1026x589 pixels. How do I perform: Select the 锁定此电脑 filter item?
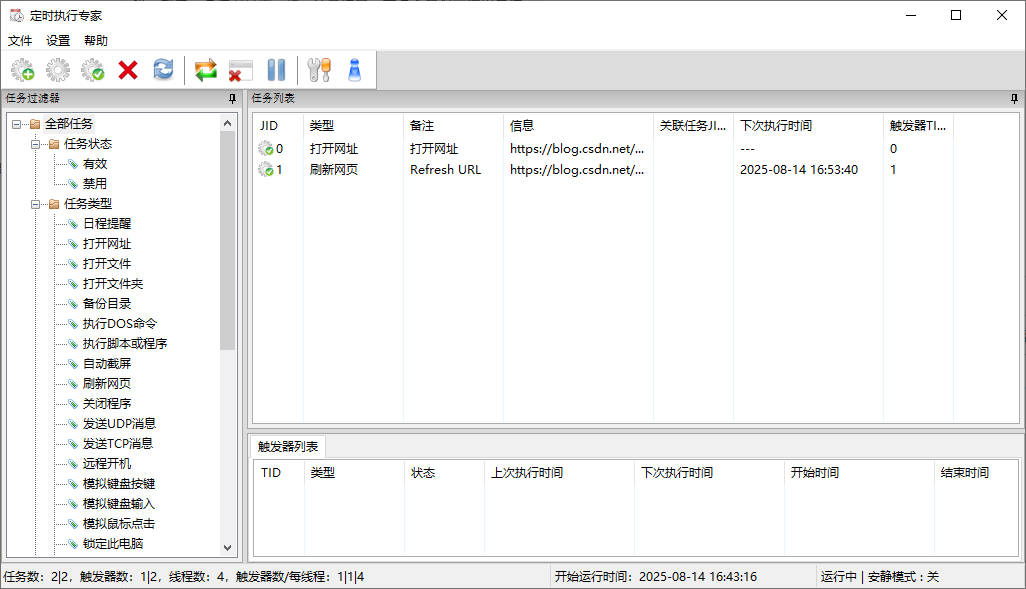113,544
